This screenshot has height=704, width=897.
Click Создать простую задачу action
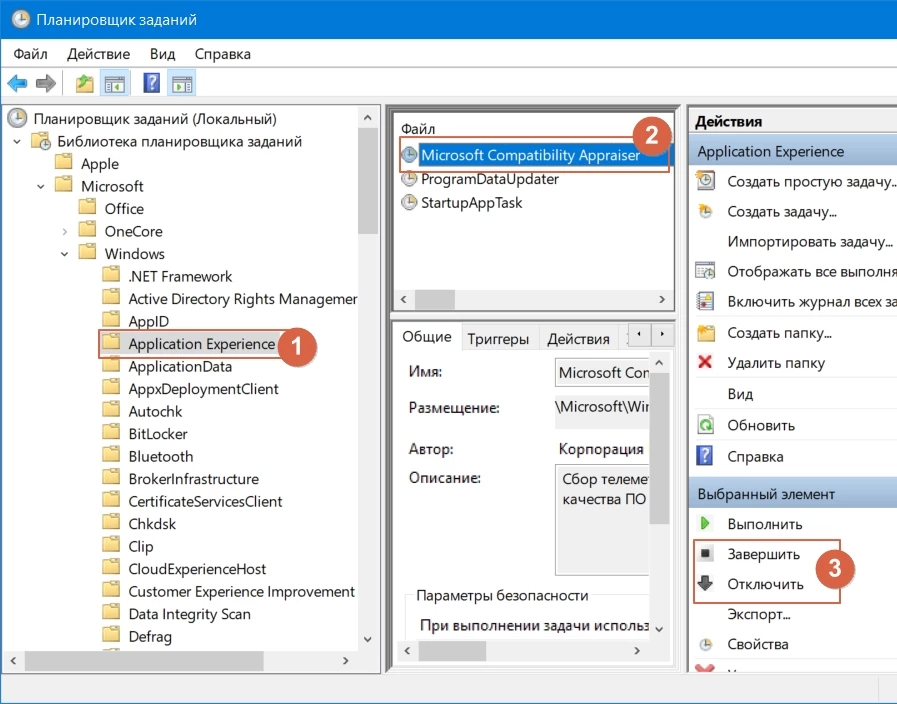(x=809, y=181)
